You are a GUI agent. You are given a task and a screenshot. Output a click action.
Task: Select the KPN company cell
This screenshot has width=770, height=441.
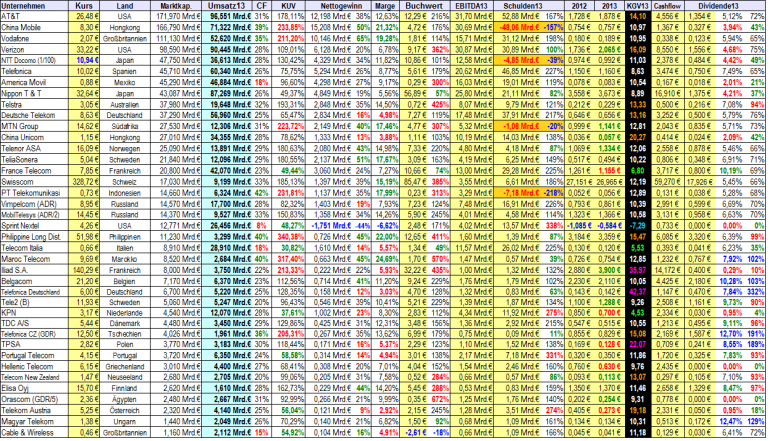pos(34,312)
